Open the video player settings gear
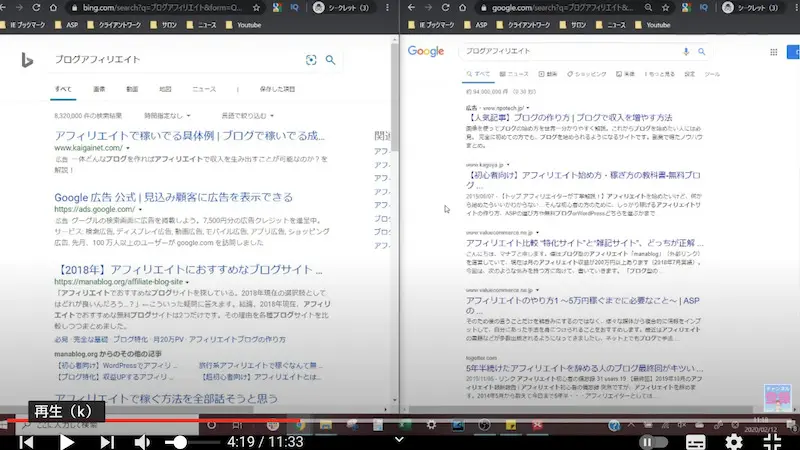The image size is (800, 450). click(734, 441)
